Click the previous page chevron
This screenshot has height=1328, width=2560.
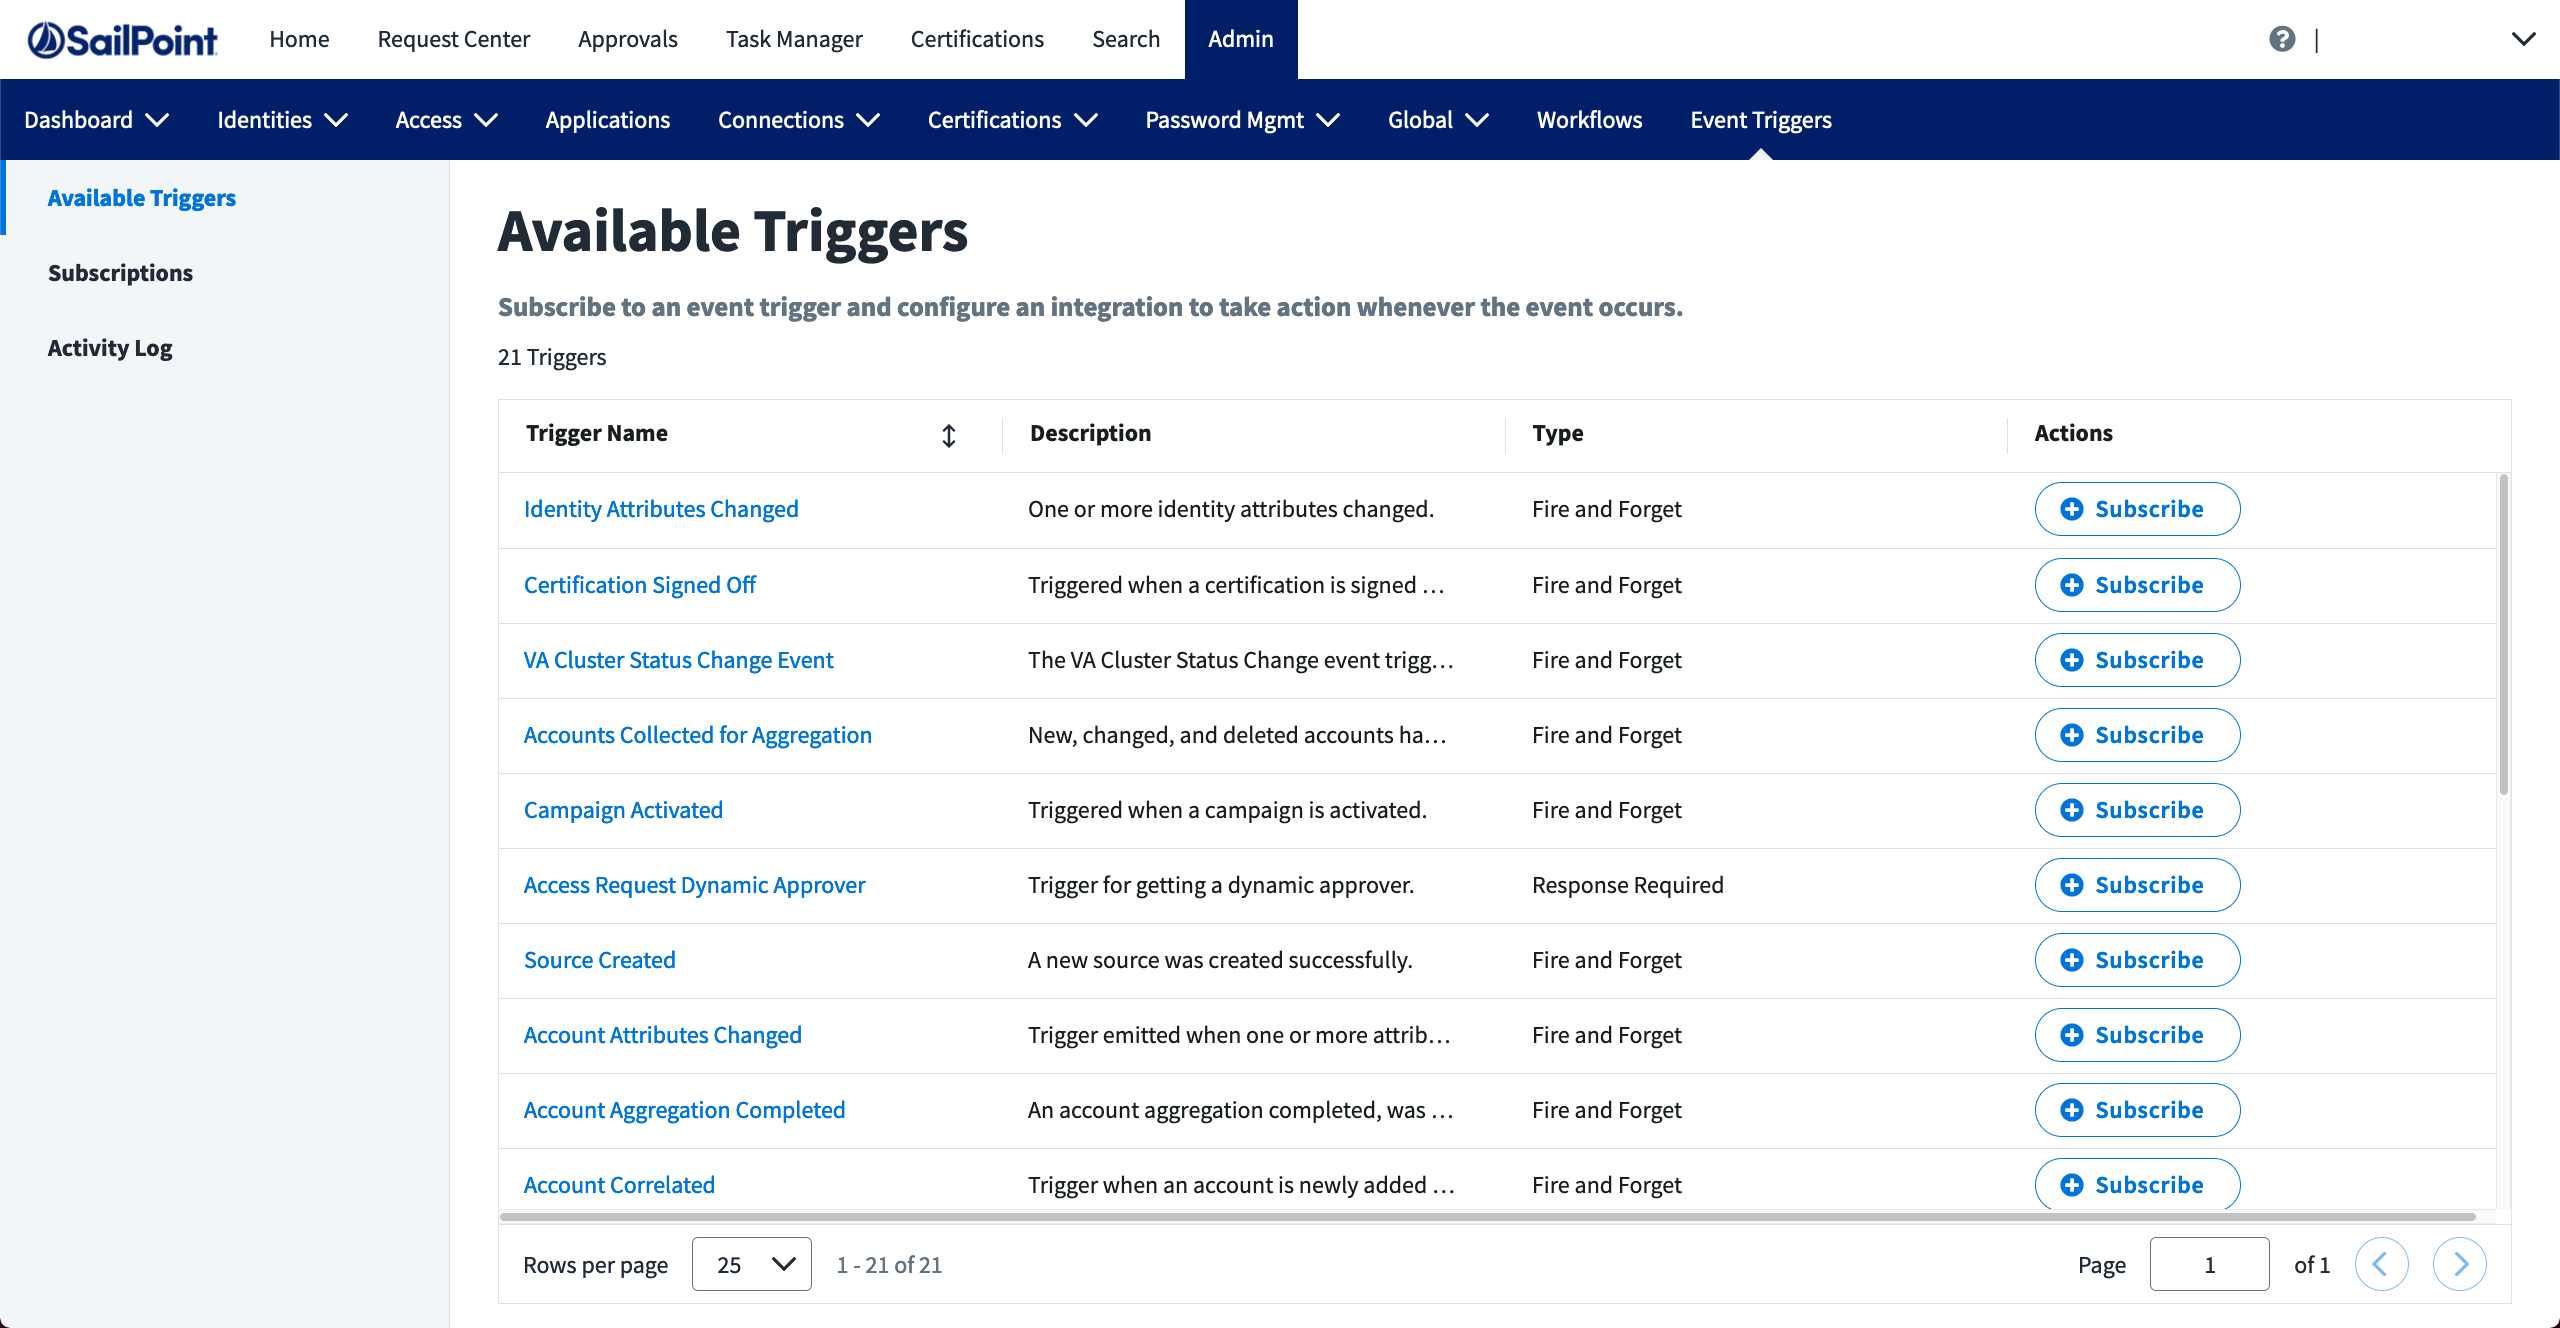(x=2383, y=1264)
